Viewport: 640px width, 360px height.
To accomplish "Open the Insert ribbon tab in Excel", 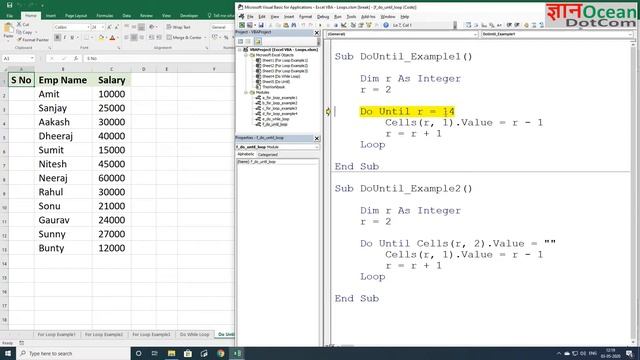I will click(x=51, y=16).
